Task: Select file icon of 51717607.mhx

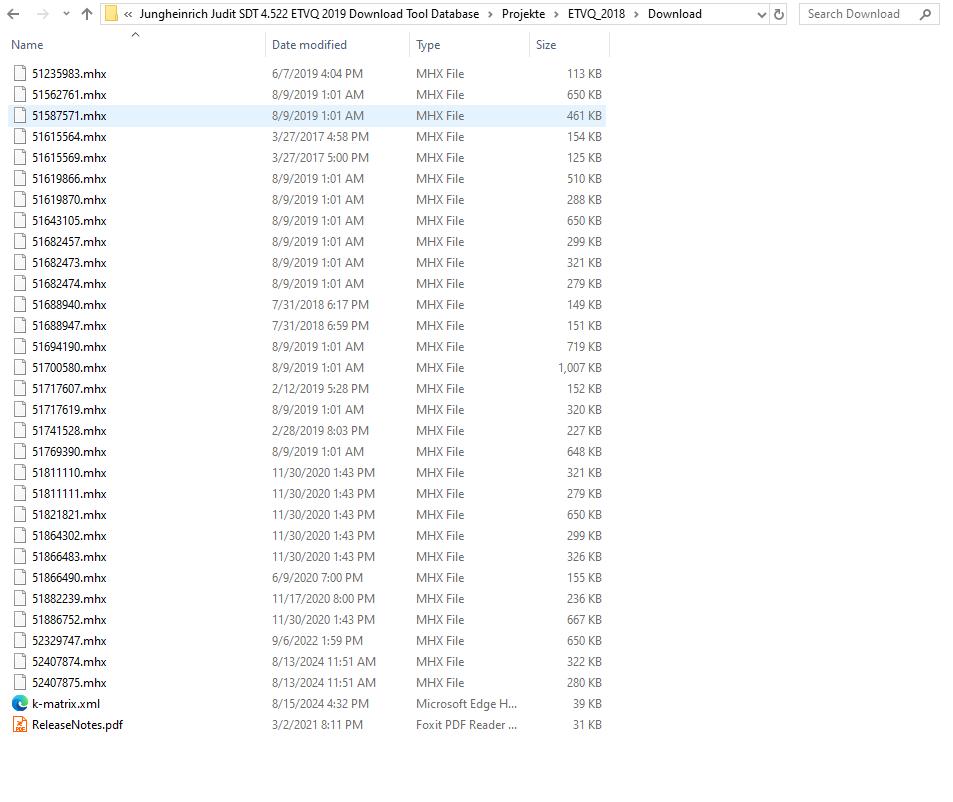Action: click(x=20, y=389)
